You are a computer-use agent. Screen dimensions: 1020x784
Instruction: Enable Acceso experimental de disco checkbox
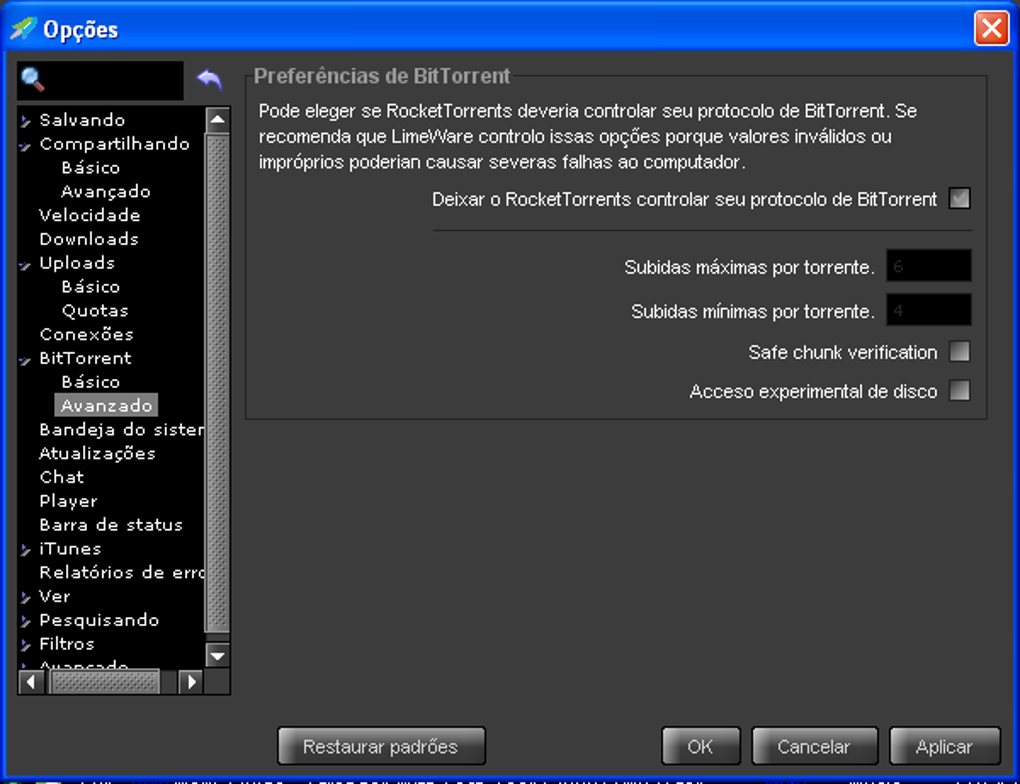tap(960, 390)
